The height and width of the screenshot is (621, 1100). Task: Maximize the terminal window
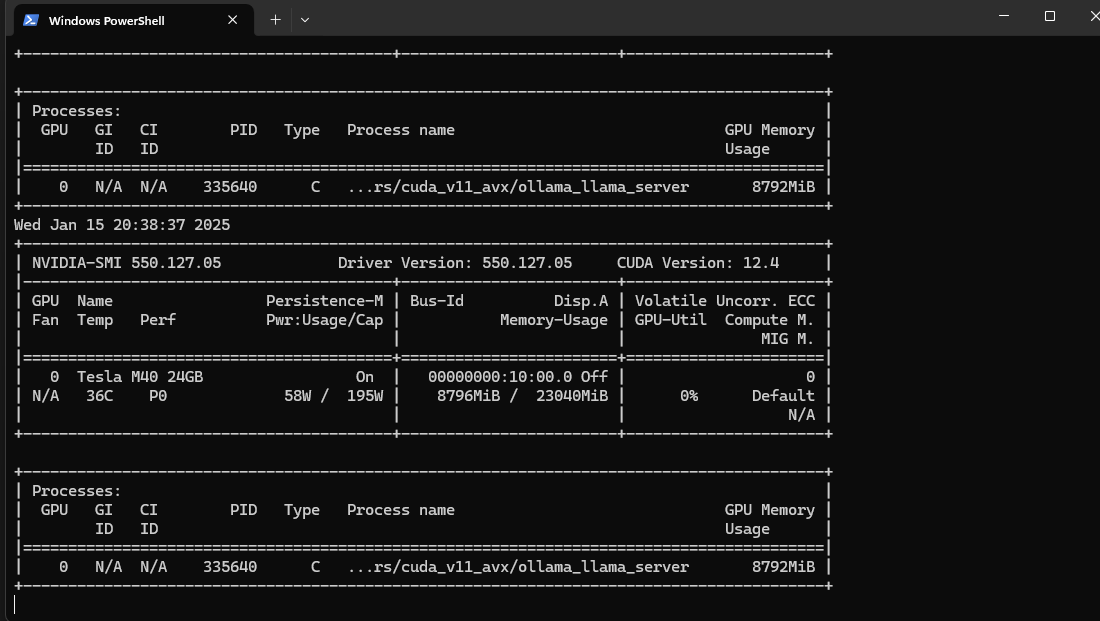[x=1049, y=15]
